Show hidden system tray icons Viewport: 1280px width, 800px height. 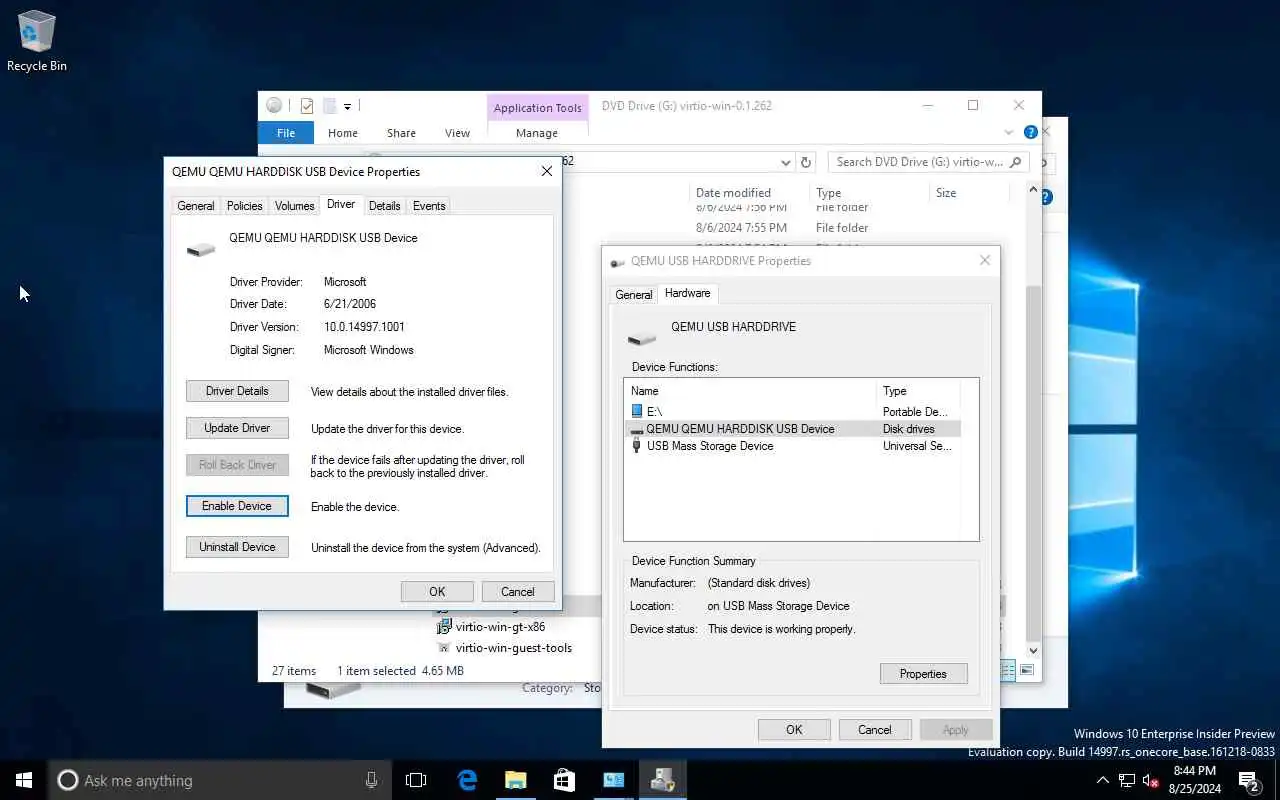[x=1102, y=780]
